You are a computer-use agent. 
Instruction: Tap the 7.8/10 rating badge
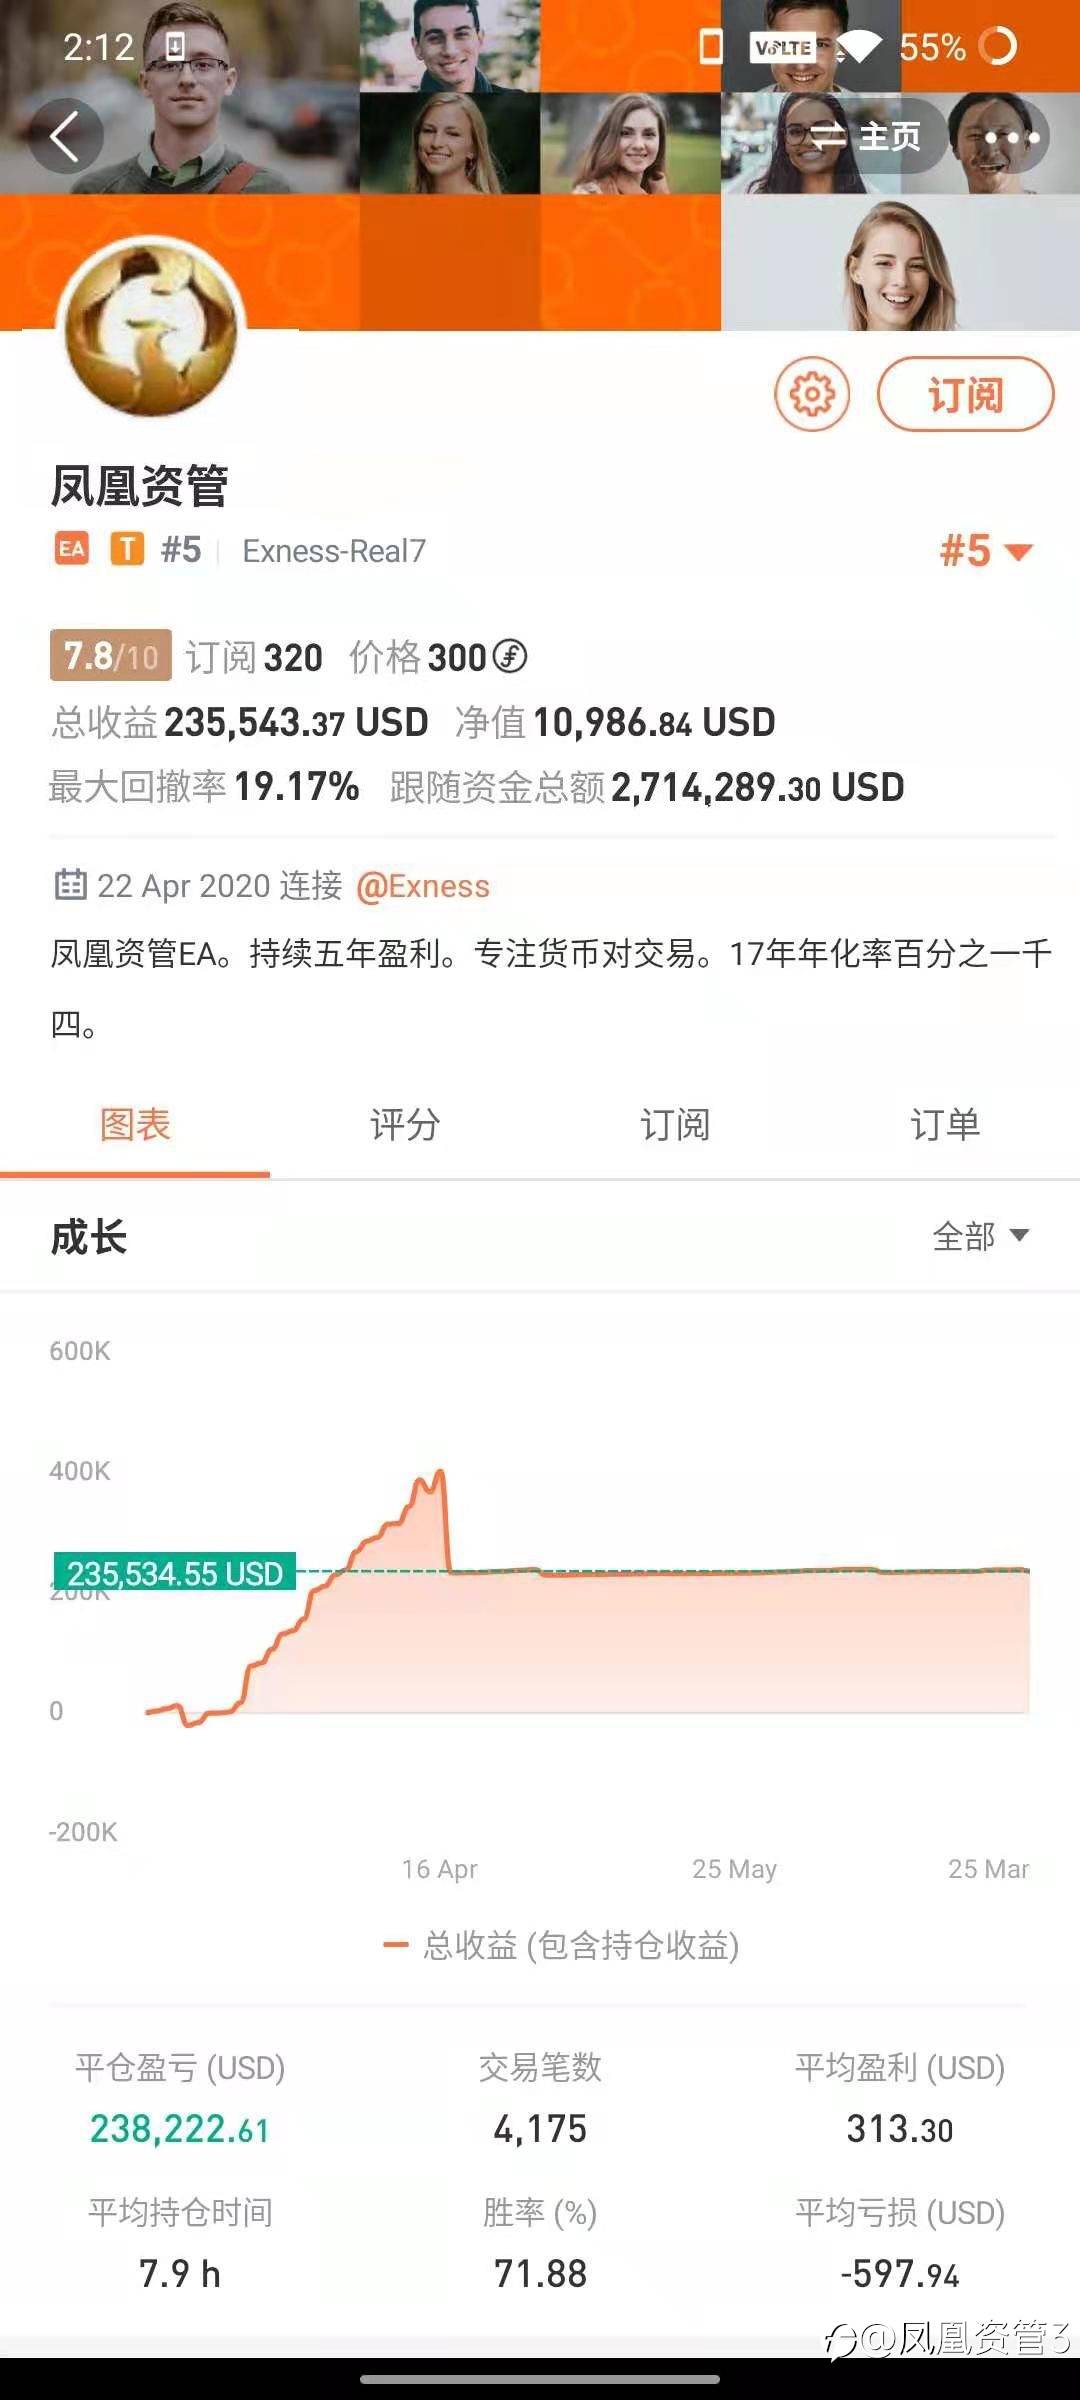(x=110, y=656)
